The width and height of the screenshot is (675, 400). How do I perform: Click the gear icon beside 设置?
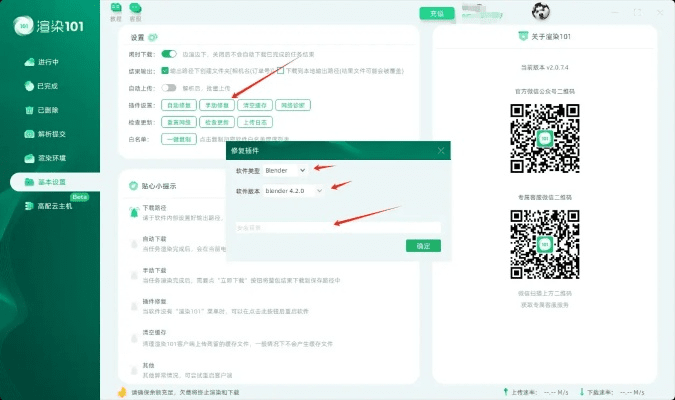pos(152,37)
